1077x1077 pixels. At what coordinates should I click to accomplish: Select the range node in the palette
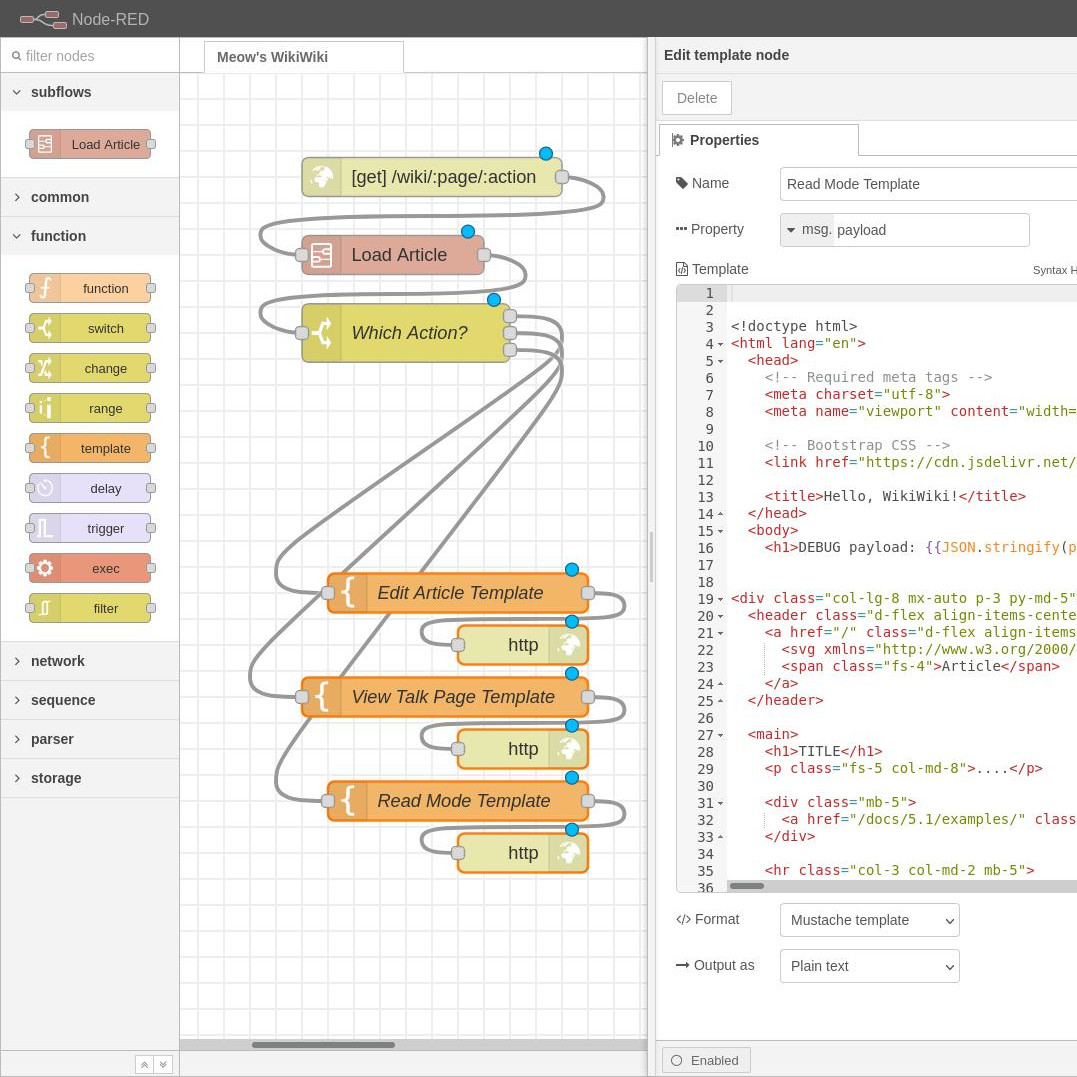90,408
